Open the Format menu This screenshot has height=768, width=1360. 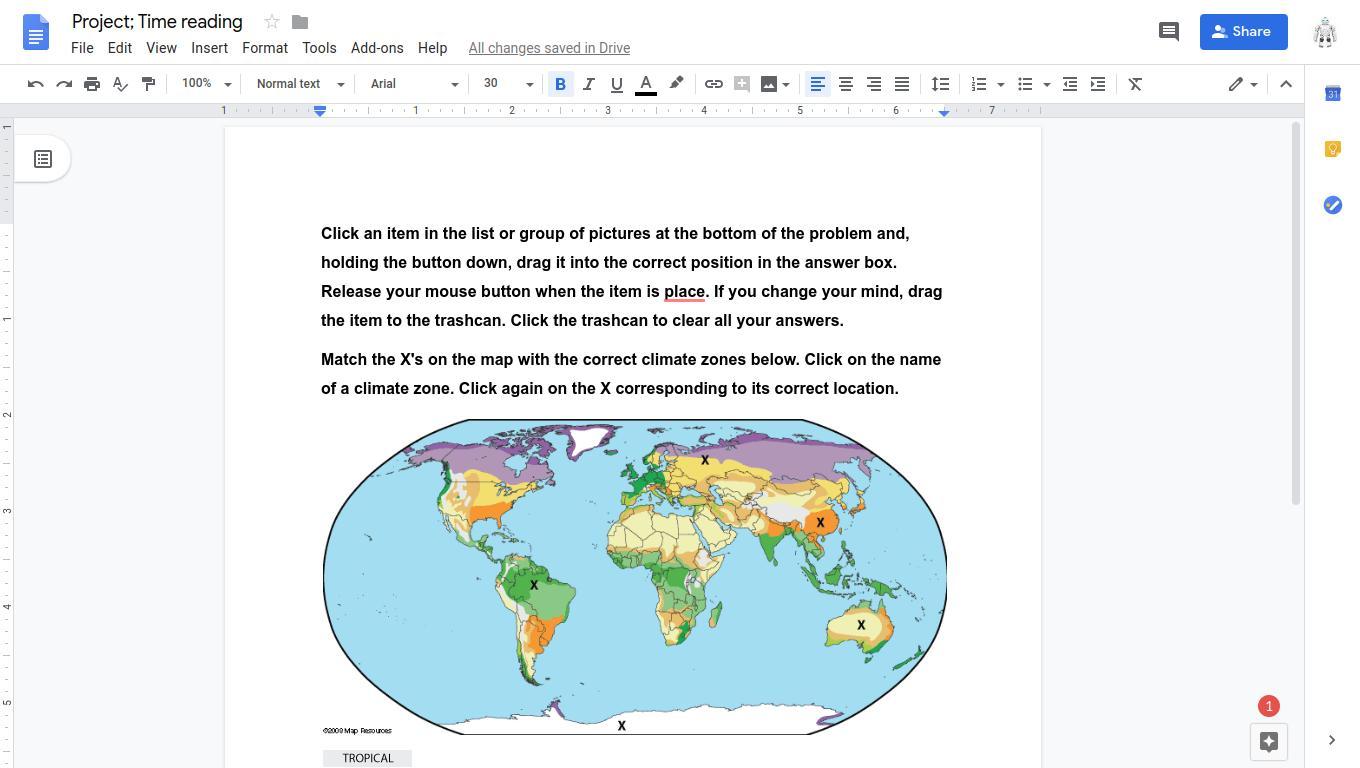[x=264, y=48]
